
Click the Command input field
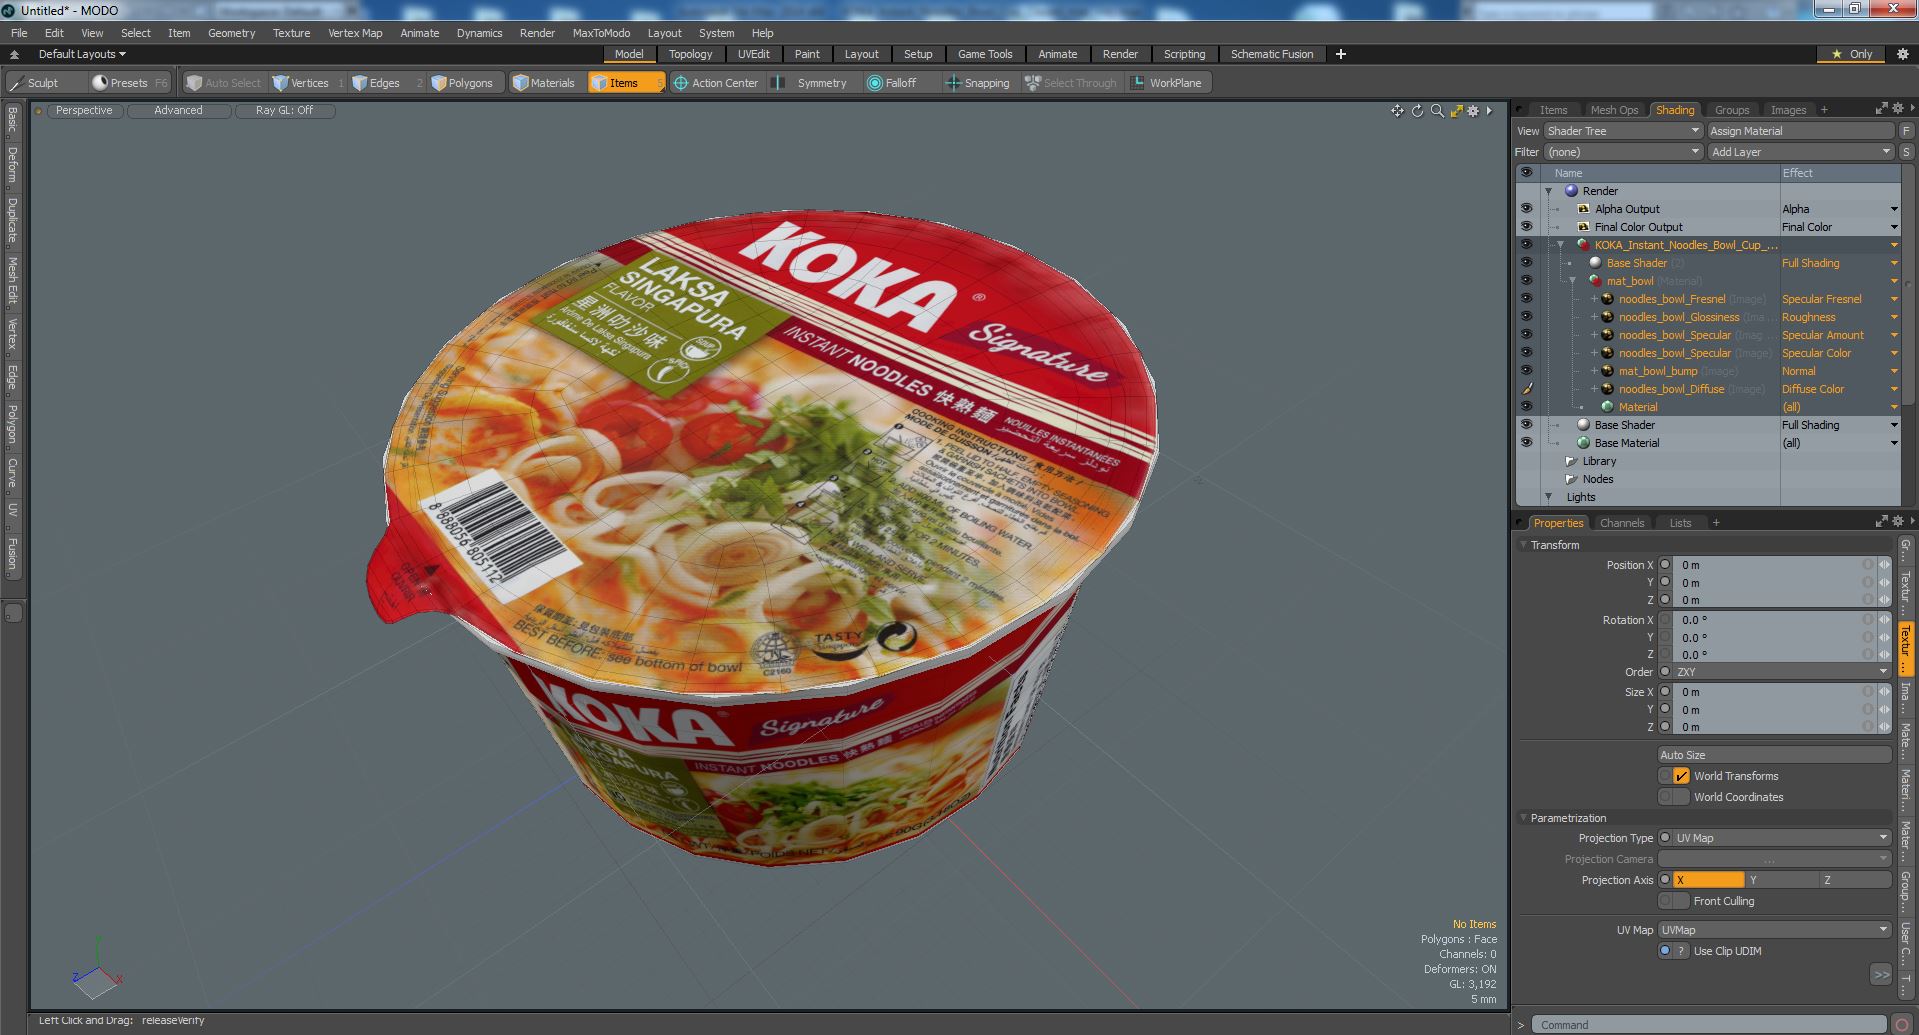(1710, 1025)
